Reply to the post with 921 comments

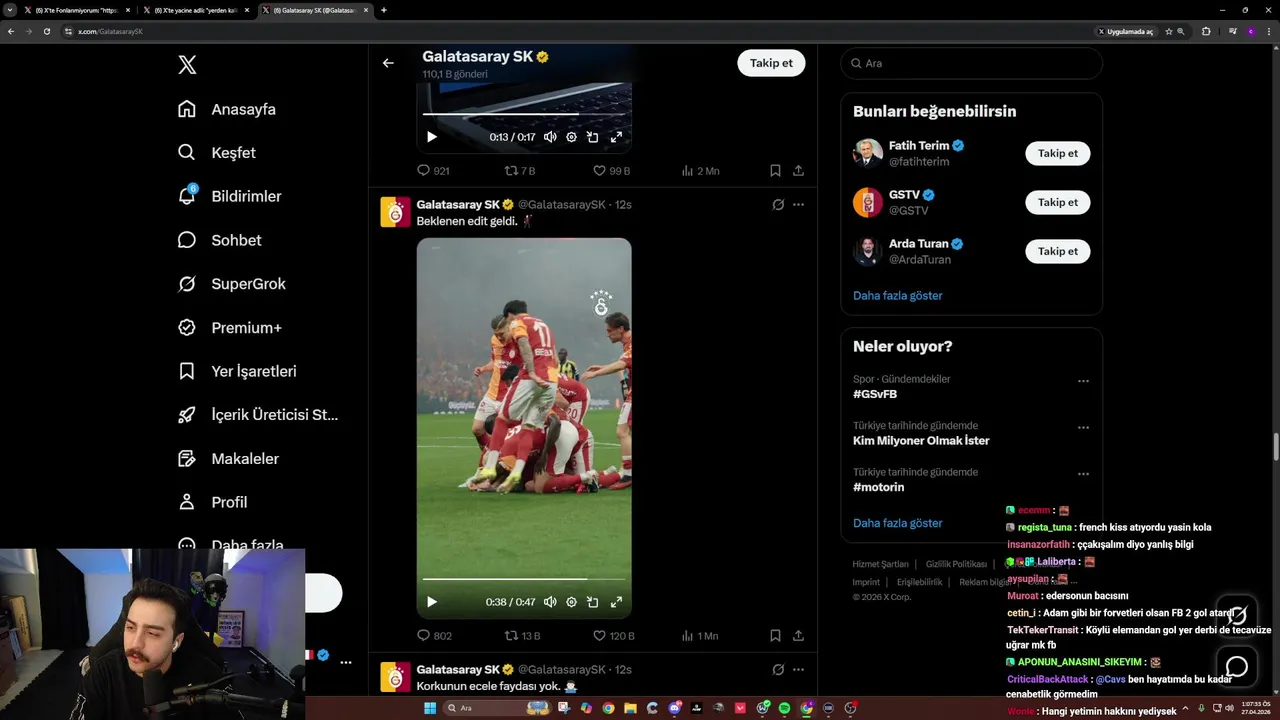[433, 171]
